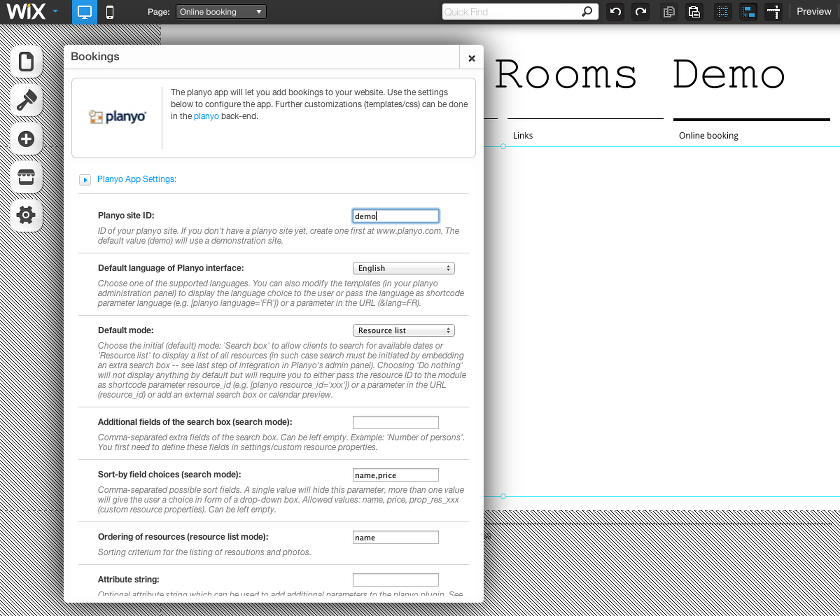
Task: Click 'Default language of Planyo interface:' label
Action: (170, 268)
